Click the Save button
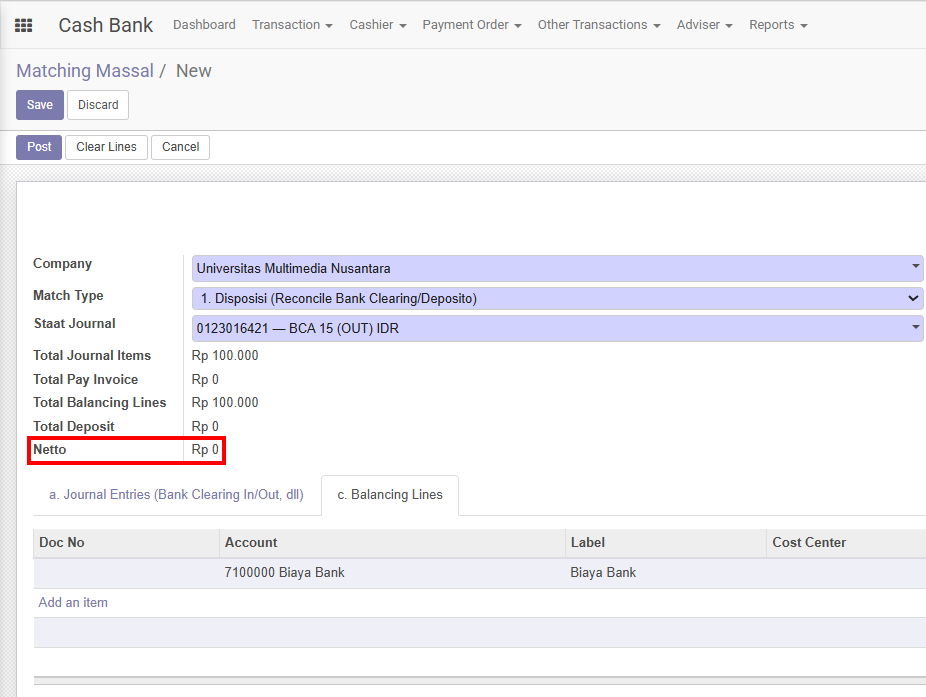The image size is (926, 697). pos(40,105)
